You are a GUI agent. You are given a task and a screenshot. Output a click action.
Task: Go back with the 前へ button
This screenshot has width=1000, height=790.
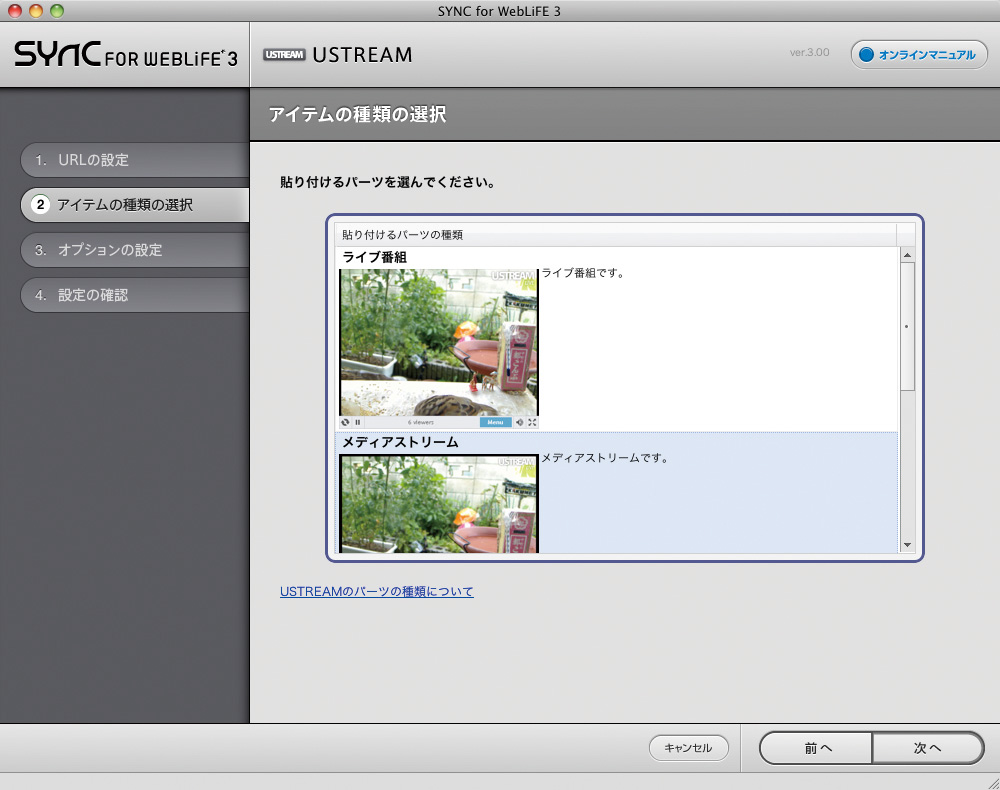(816, 748)
